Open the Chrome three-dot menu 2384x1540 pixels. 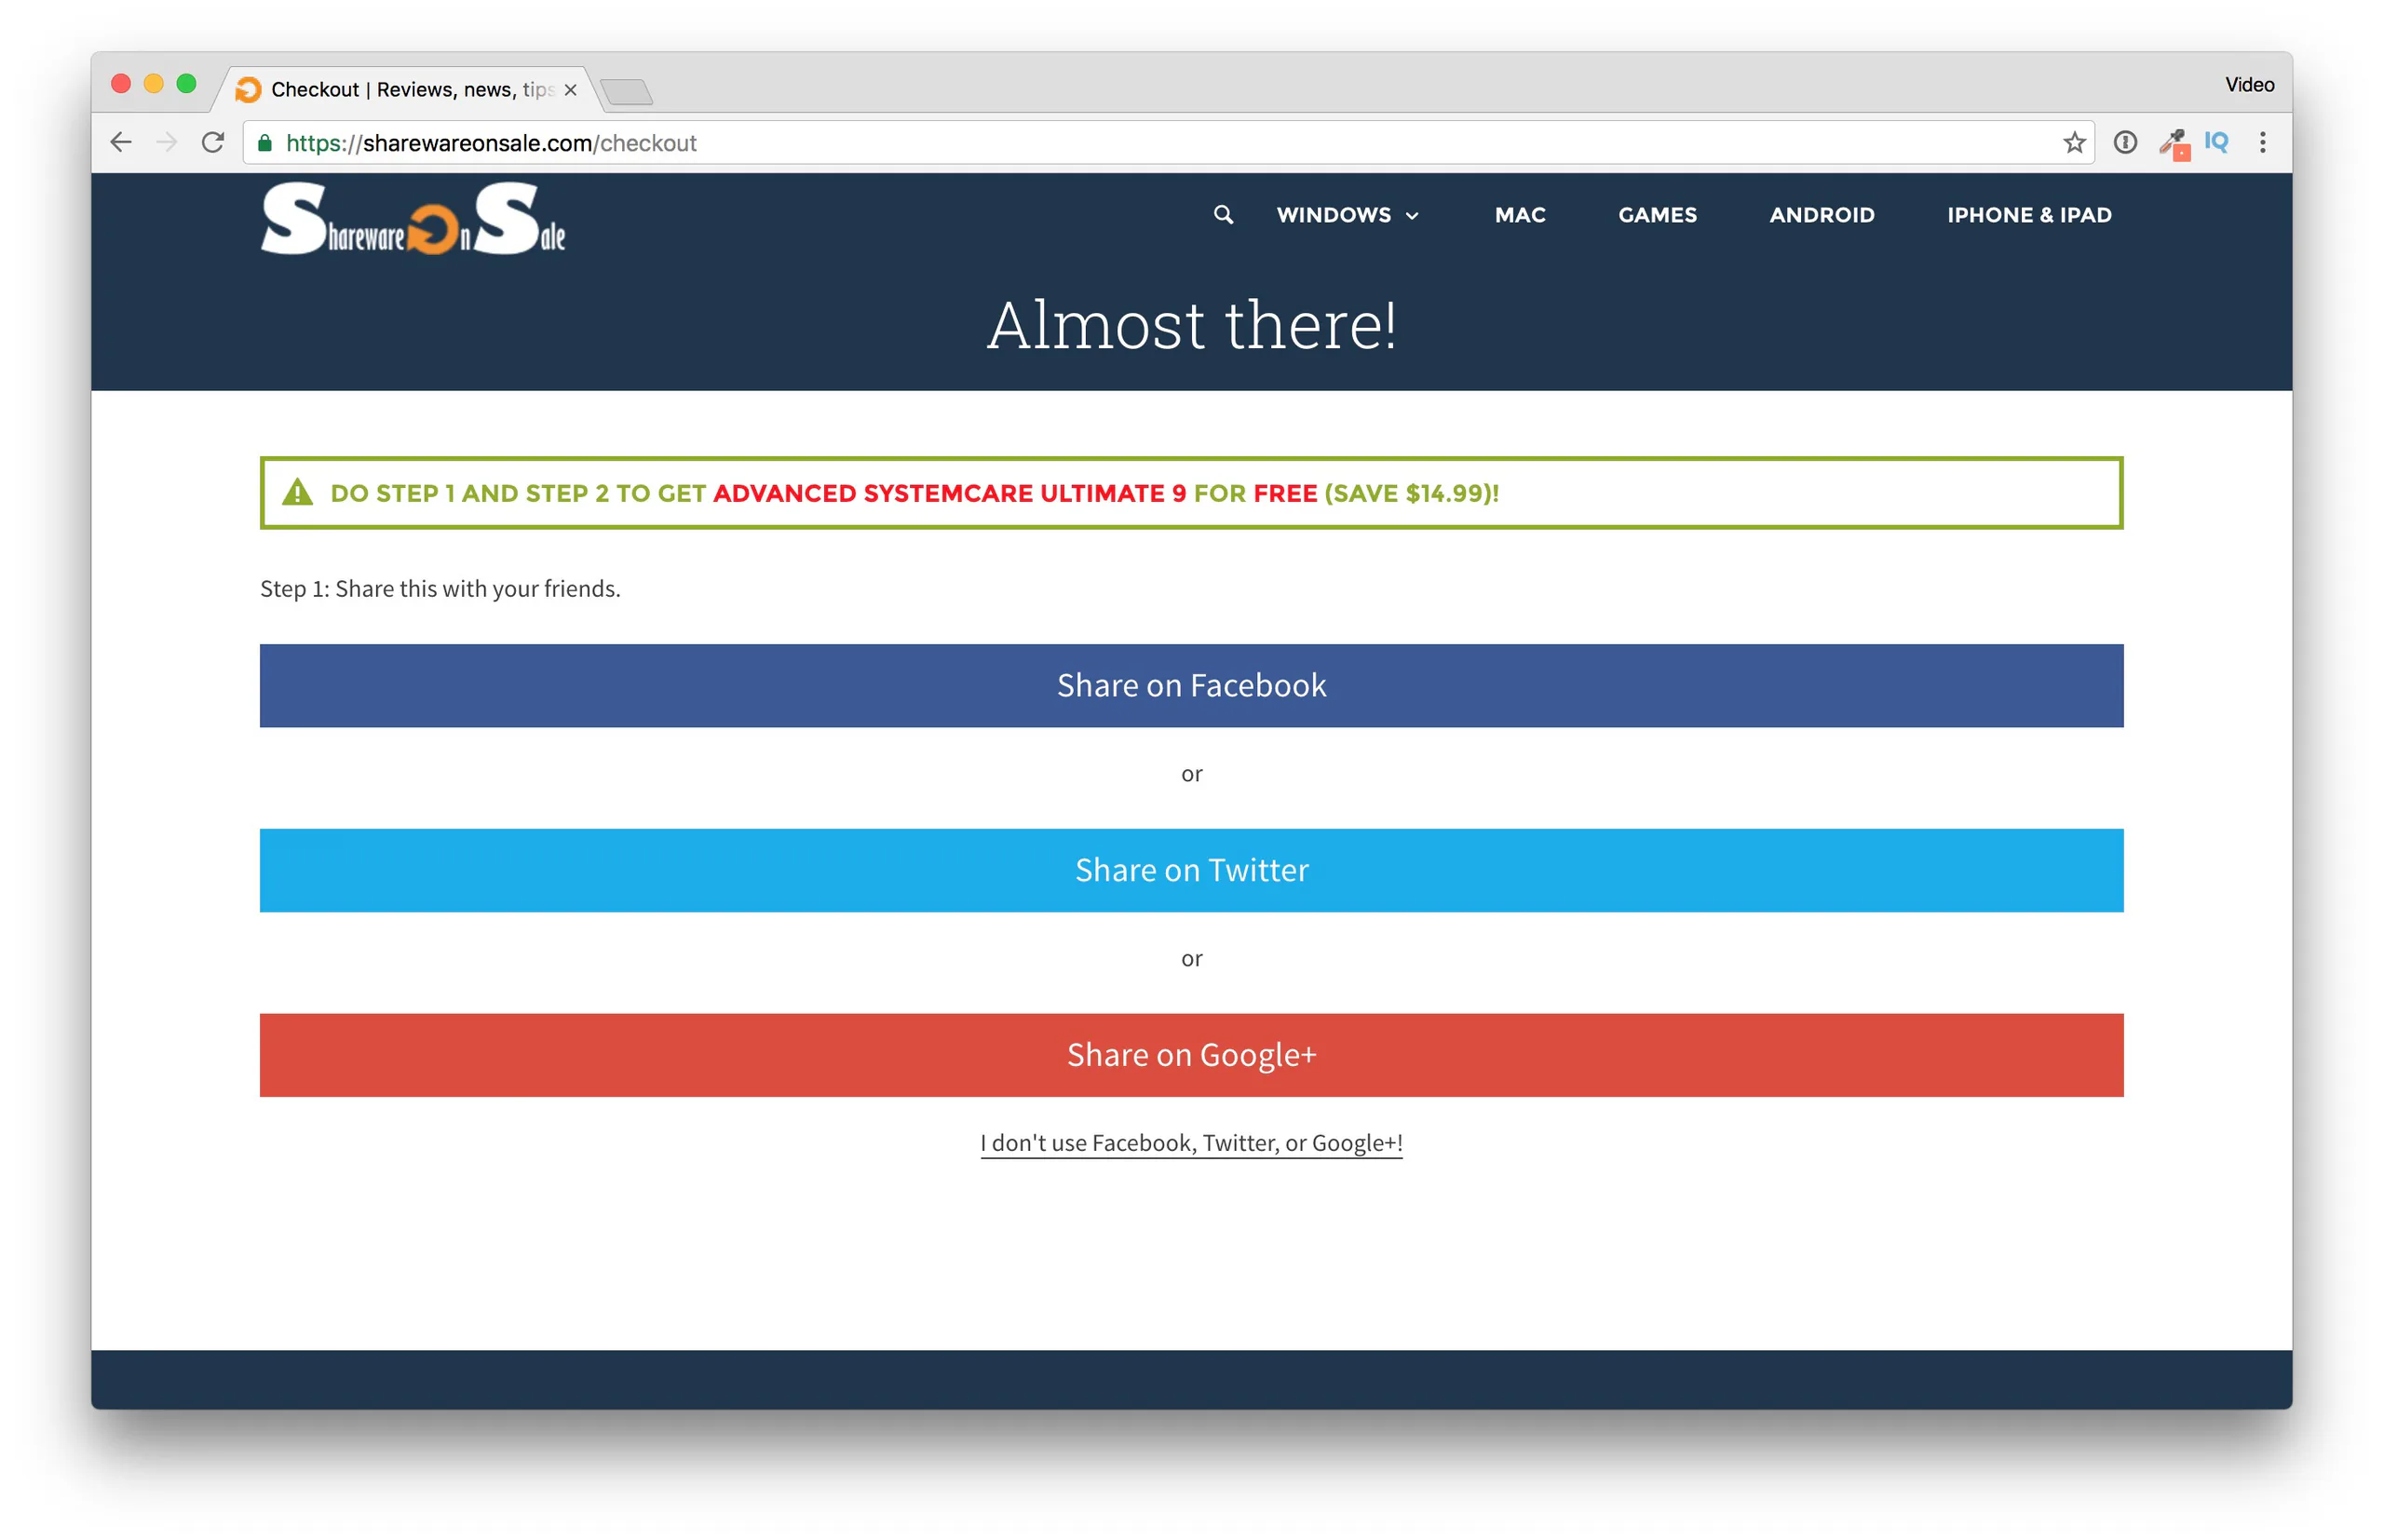click(x=2262, y=143)
